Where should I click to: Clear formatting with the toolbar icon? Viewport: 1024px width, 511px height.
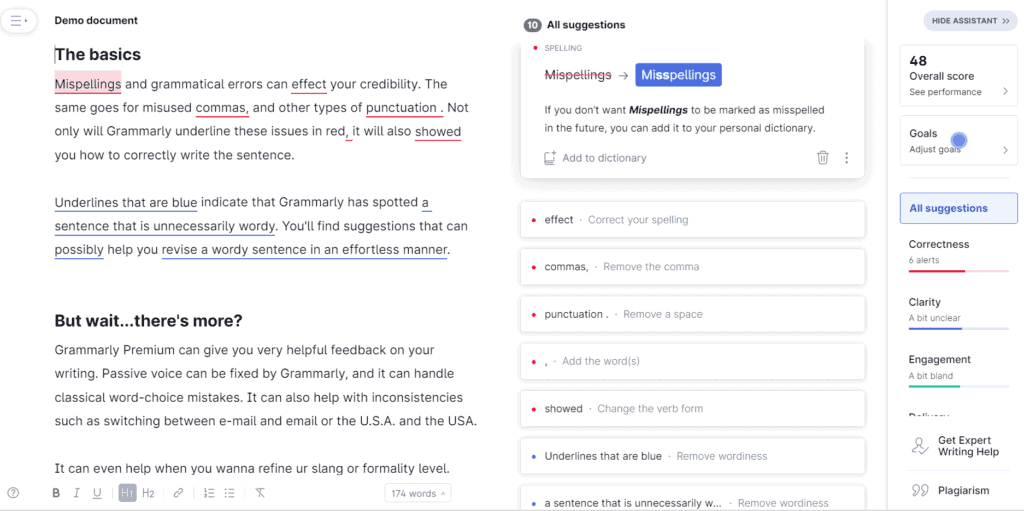(260, 493)
